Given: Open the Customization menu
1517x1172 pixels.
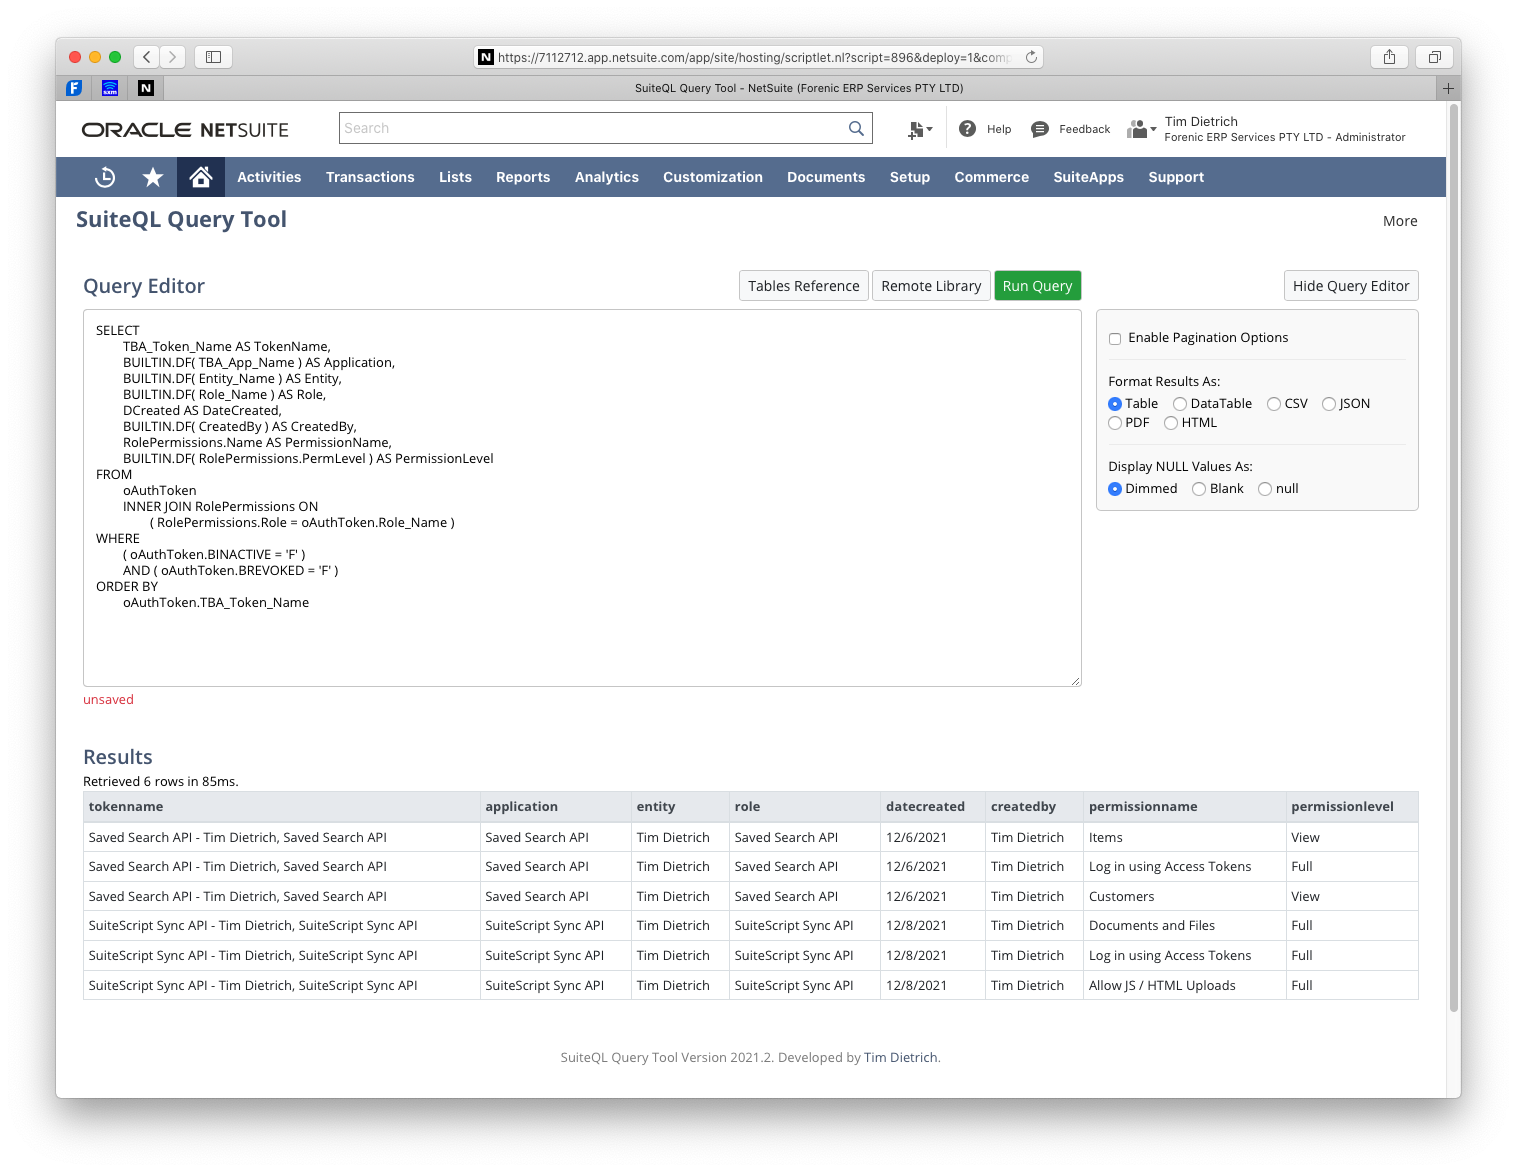Looking at the screenshot, I should click(713, 177).
